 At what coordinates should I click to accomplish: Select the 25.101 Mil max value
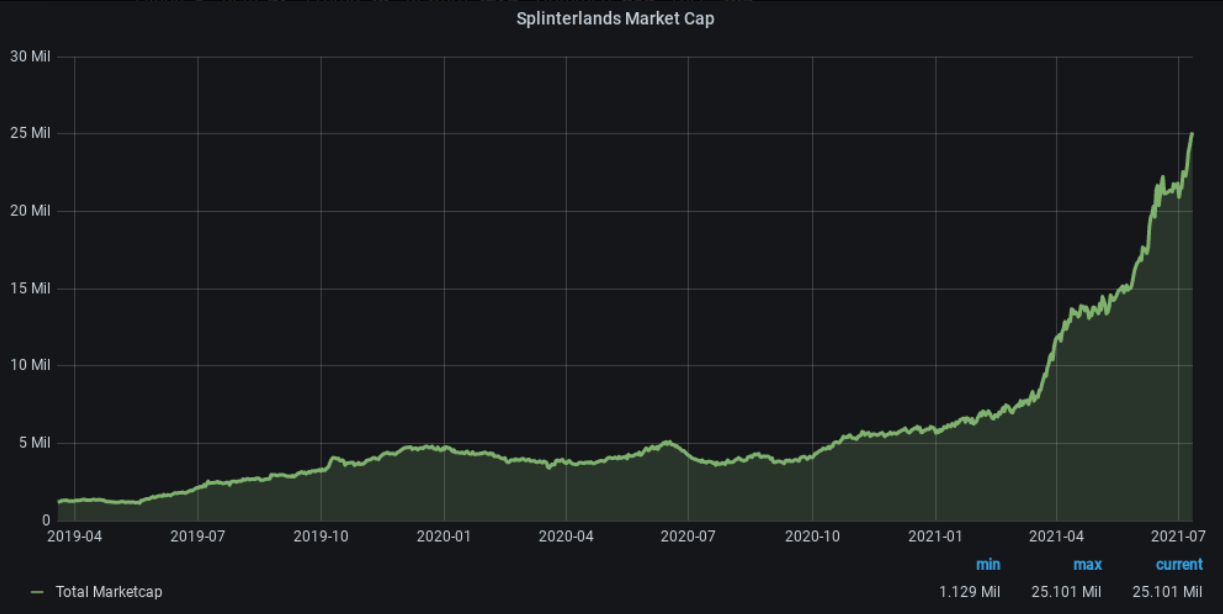pyautogui.click(x=1066, y=592)
